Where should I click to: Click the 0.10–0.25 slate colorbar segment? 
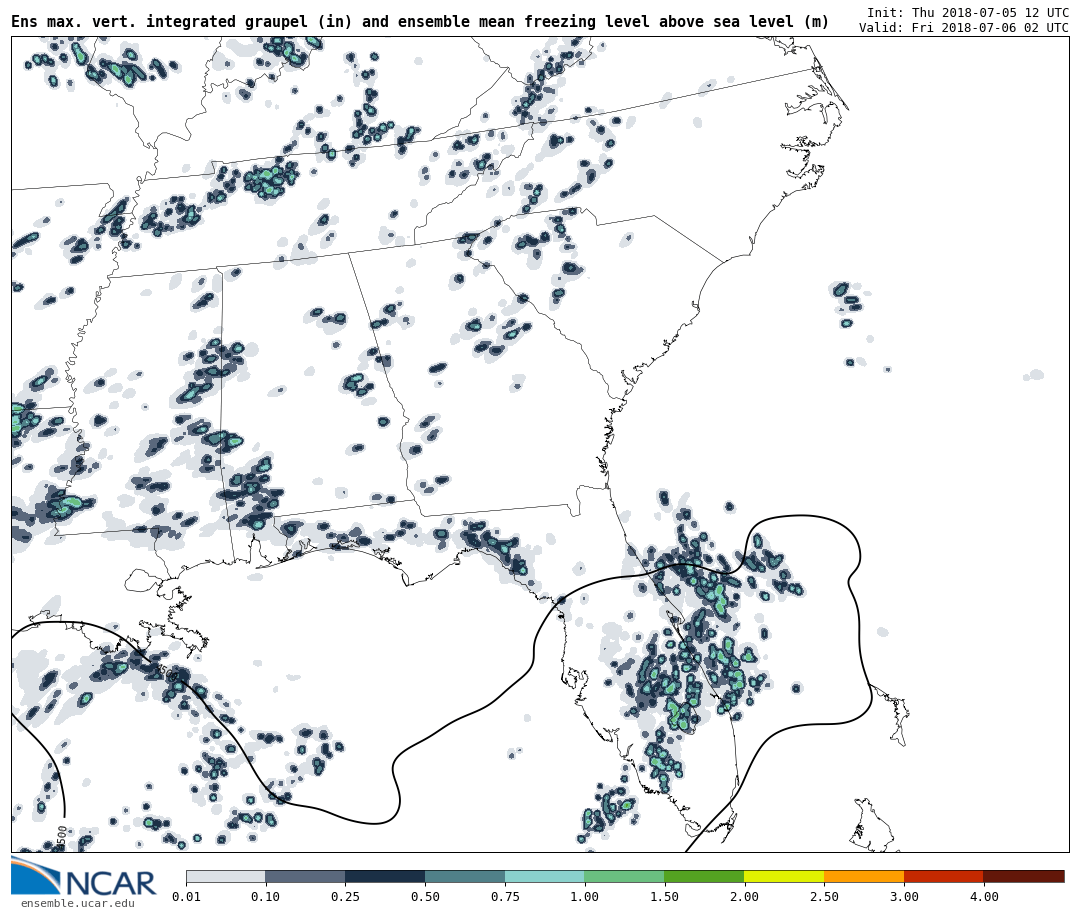[x=305, y=876]
